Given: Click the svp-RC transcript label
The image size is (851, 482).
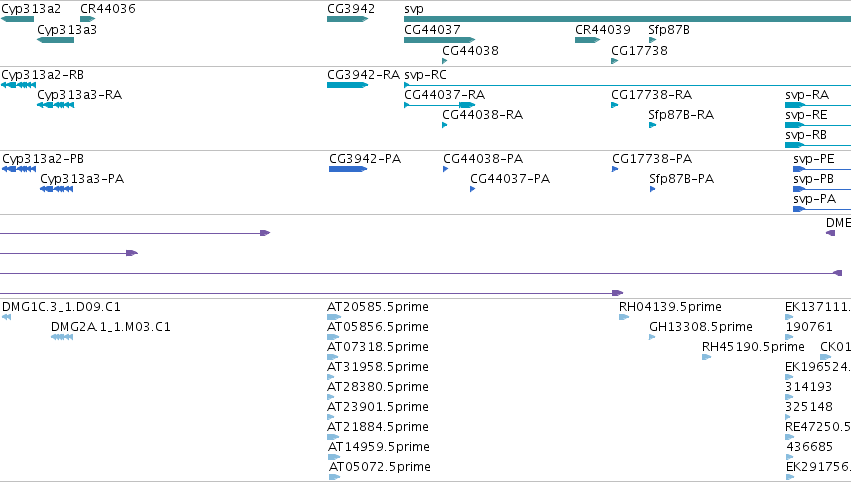Looking at the screenshot, I should [426, 75].
